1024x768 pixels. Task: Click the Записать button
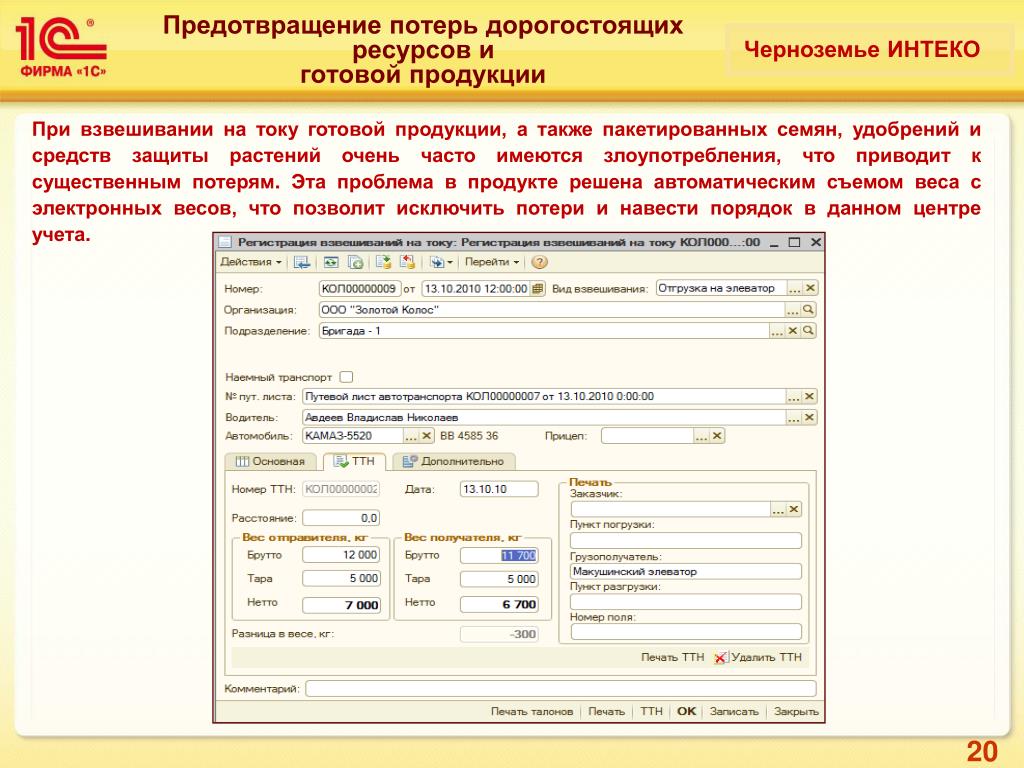(734, 712)
